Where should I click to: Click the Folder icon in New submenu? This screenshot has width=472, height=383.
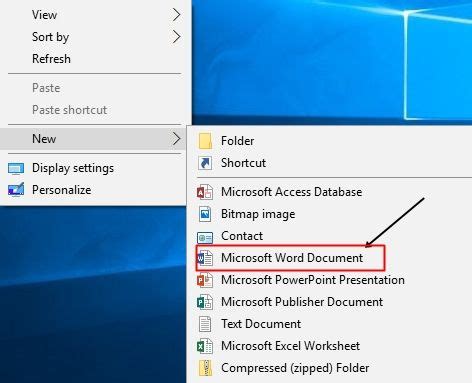pos(205,141)
